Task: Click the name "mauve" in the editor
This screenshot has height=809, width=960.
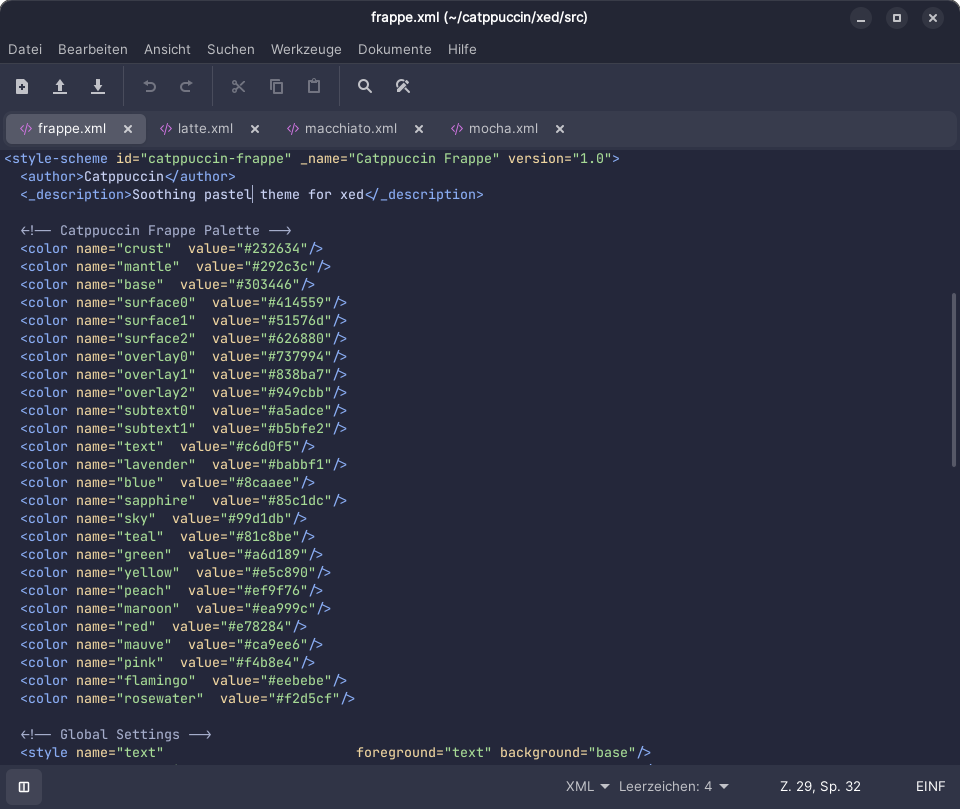Action: tap(144, 645)
